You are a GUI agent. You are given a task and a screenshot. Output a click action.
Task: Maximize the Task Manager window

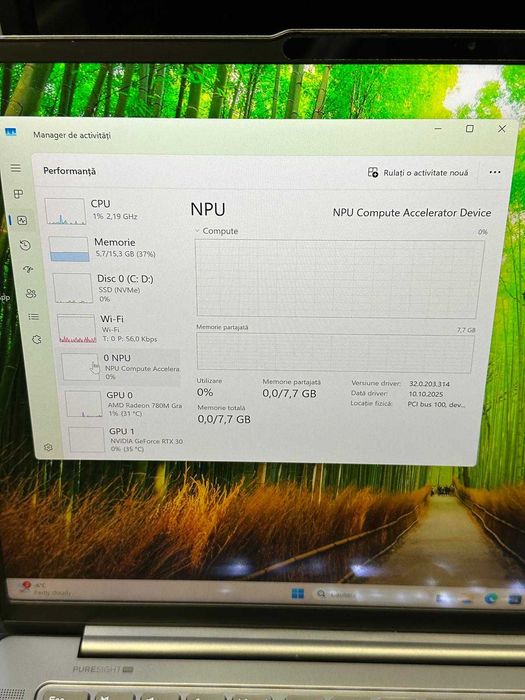coord(470,129)
